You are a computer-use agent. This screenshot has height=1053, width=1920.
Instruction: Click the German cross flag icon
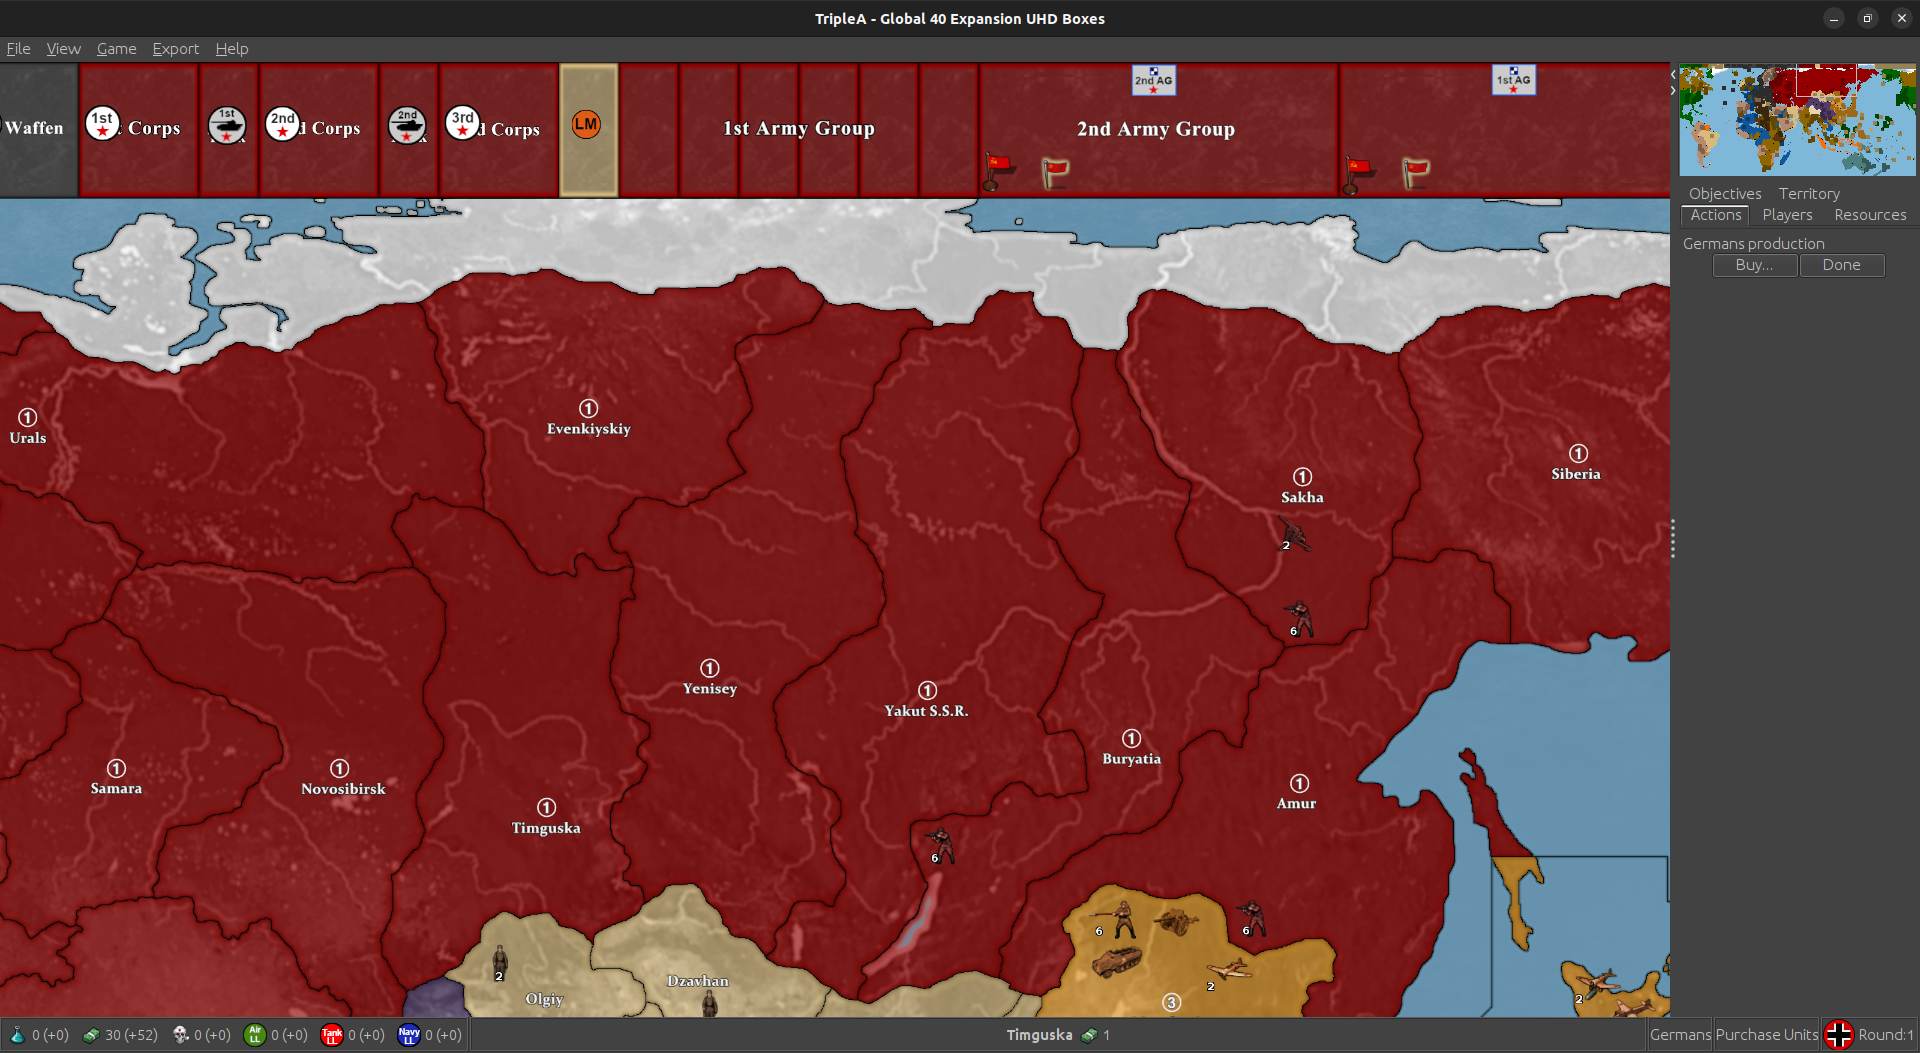pos(1838,1035)
